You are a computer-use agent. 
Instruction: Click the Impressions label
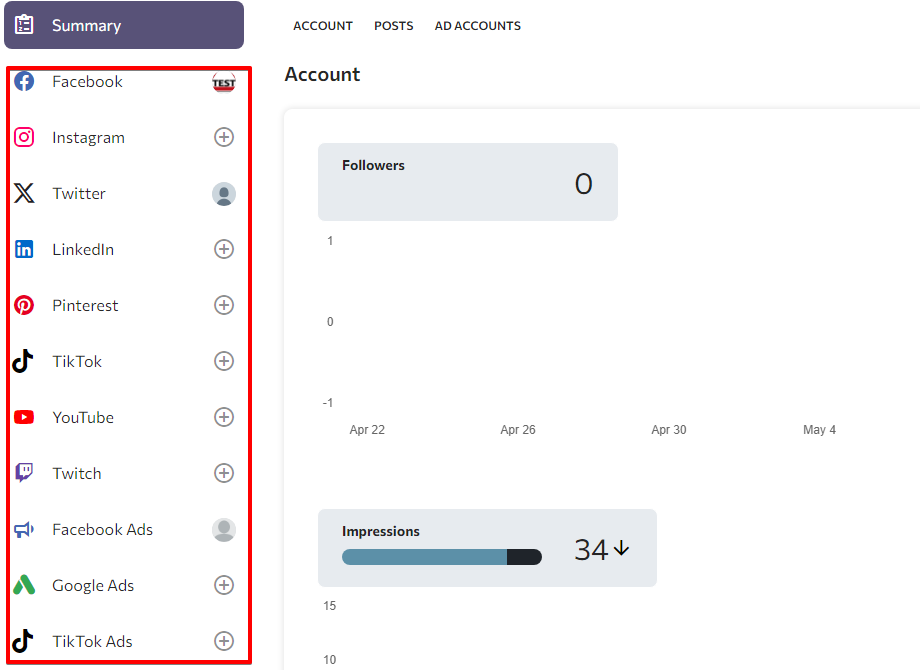coord(381,532)
